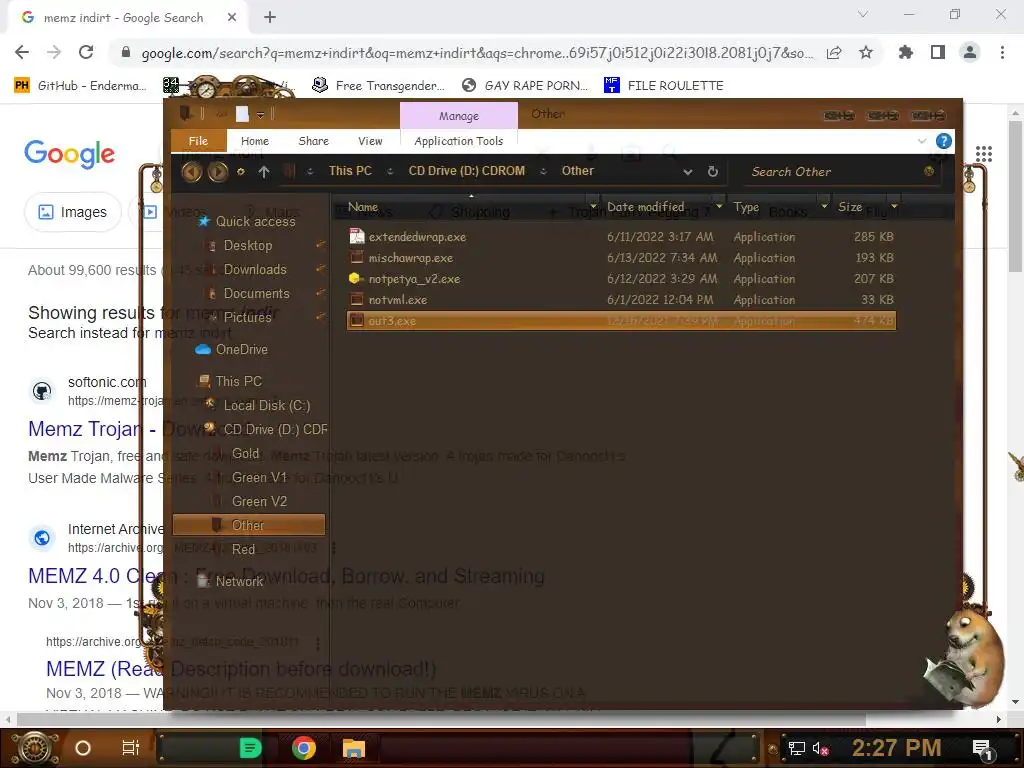
Task: Open the Type column filter dropdown
Action: [824, 206]
